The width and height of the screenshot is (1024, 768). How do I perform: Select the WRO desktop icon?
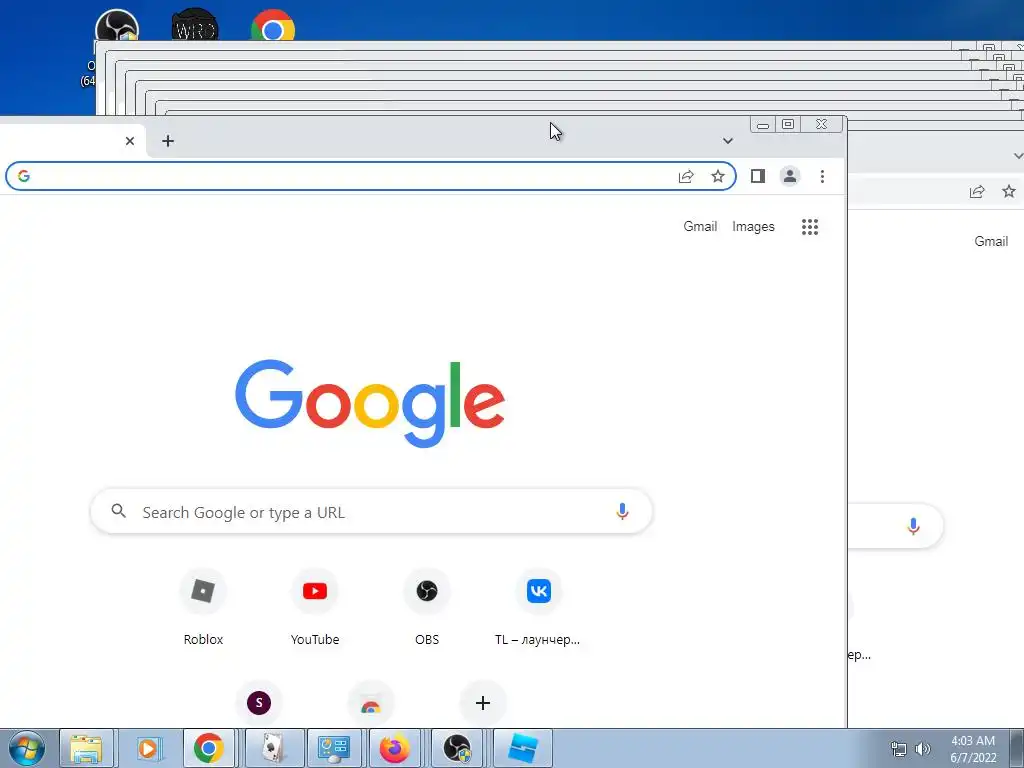pyautogui.click(x=195, y=25)
